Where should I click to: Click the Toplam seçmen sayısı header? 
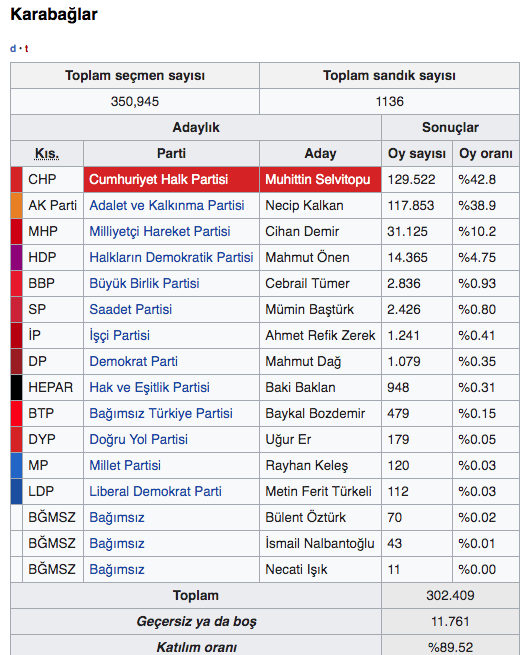pos(135,76)
